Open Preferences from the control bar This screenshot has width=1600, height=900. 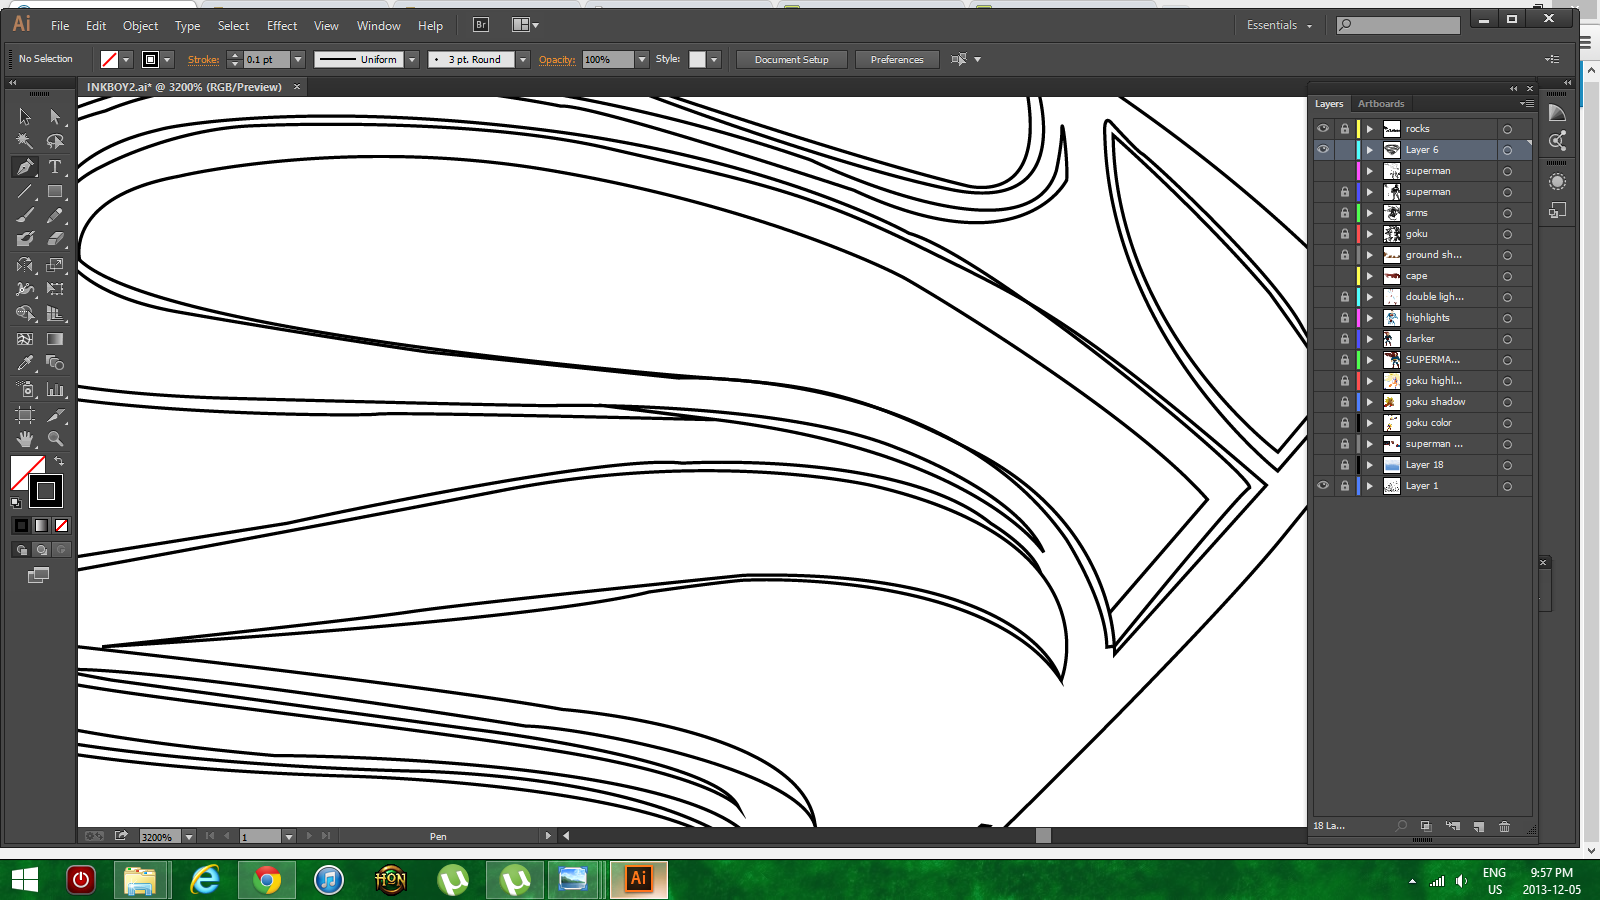coord(897,59)
